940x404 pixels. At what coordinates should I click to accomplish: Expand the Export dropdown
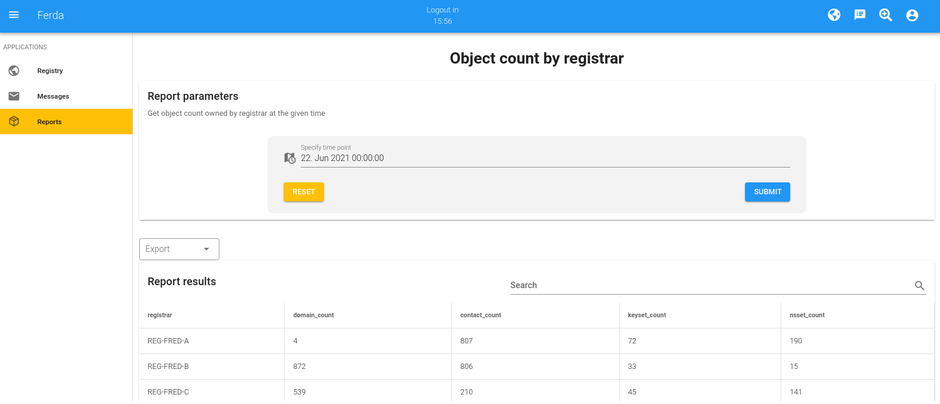tap(179, 249)
